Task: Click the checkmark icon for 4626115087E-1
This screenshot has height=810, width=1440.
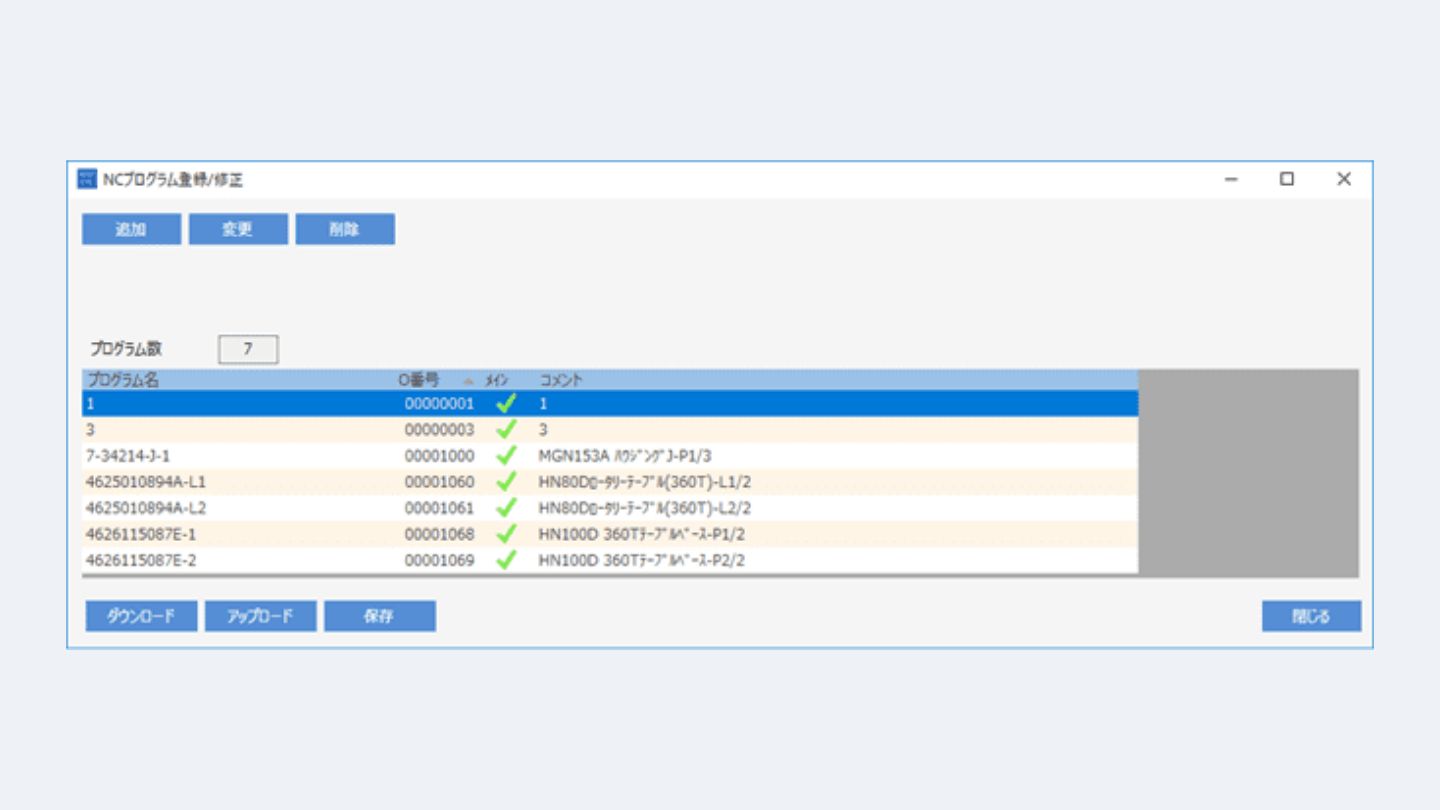Action: click(x=506, y=534)
